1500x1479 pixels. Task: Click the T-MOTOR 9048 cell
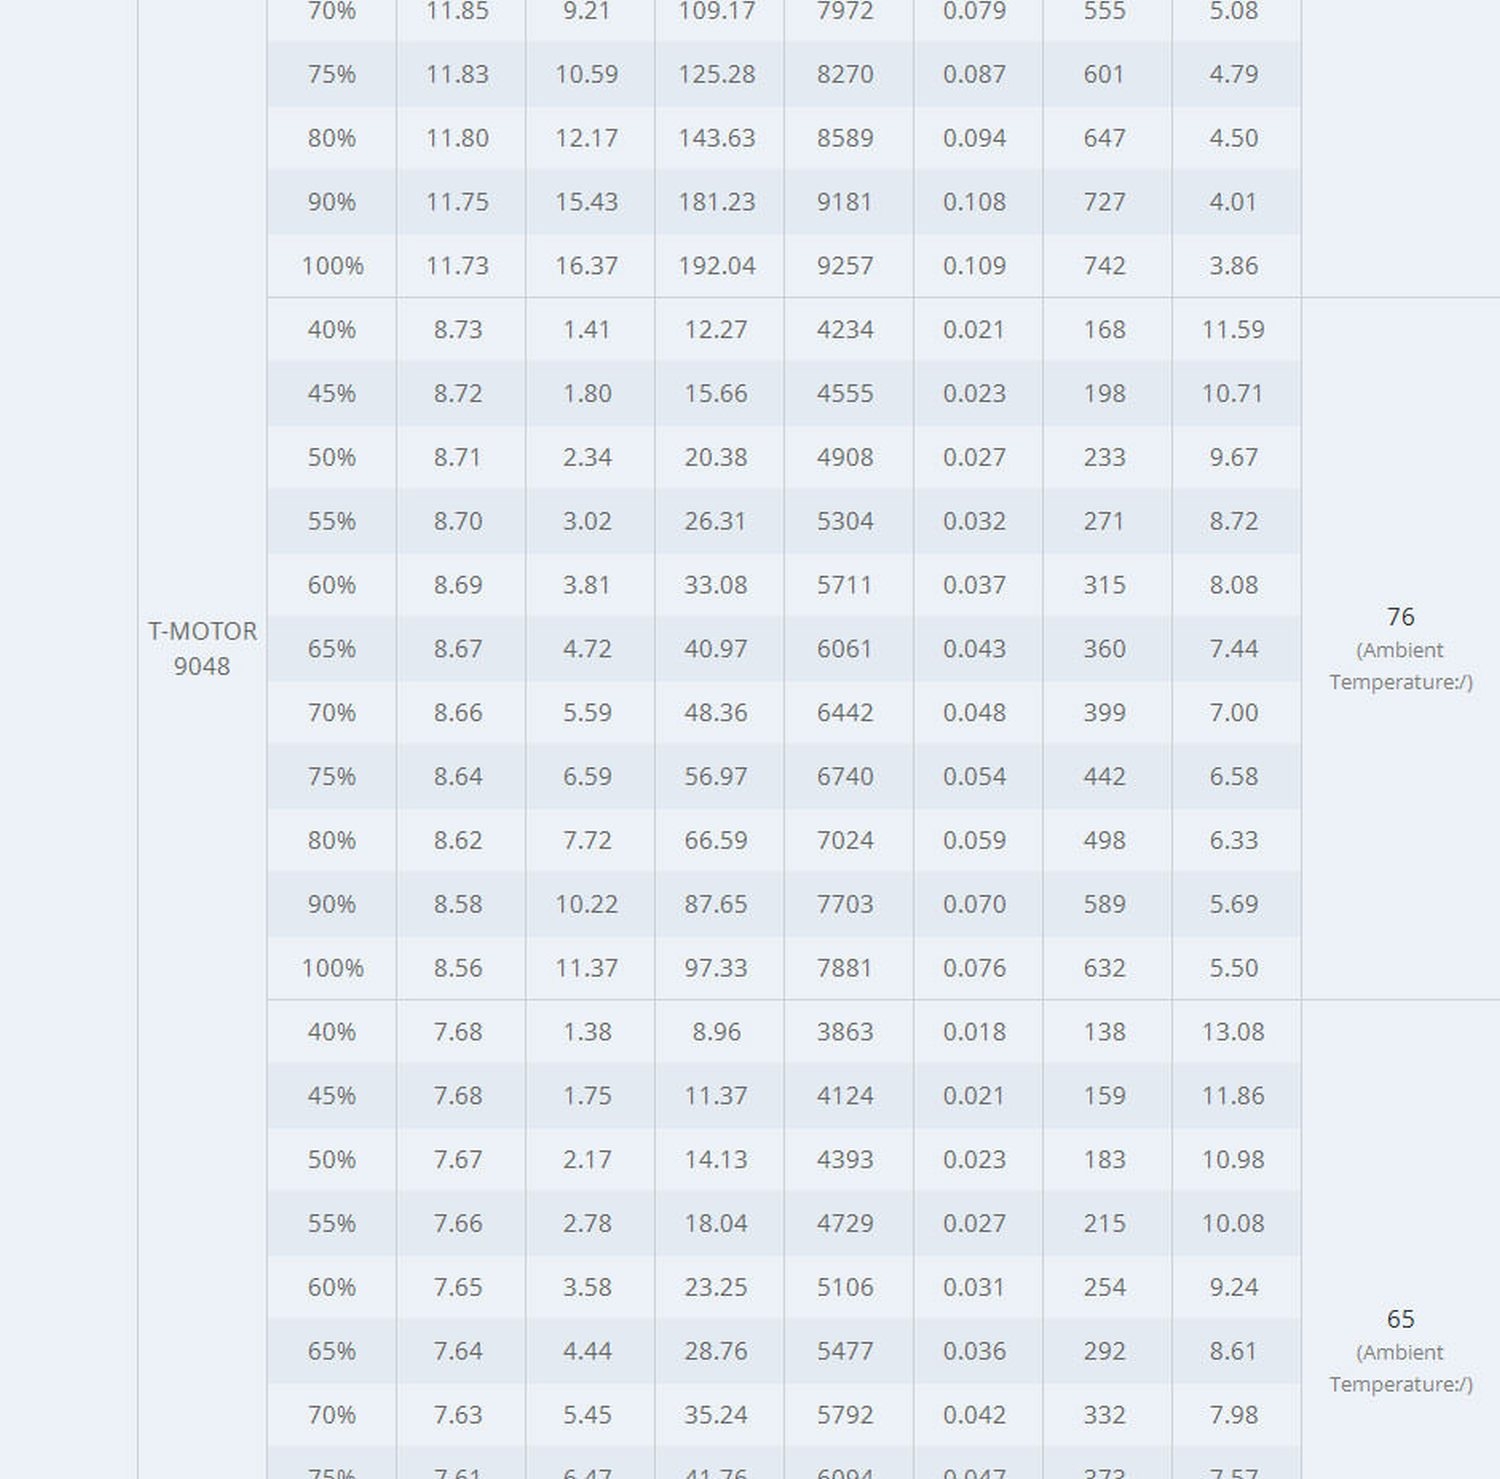202,649
